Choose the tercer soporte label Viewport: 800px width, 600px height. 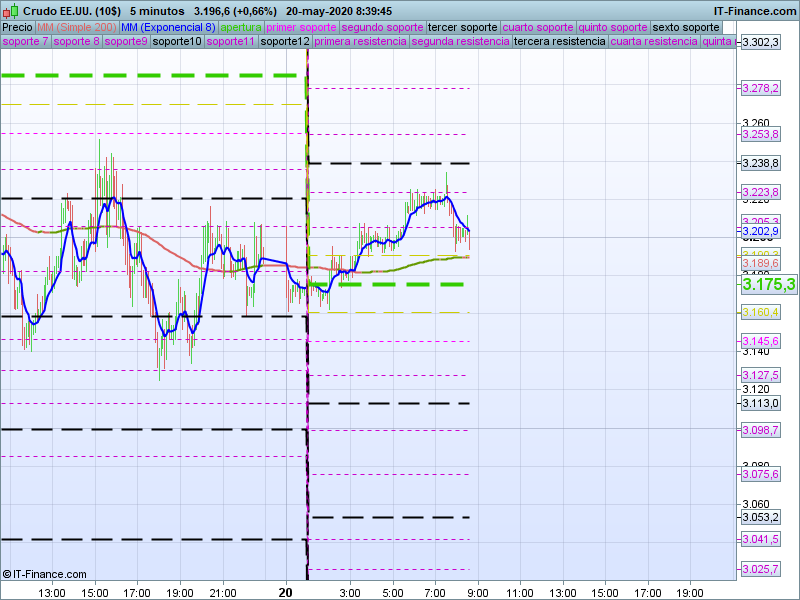click(462, 27)
